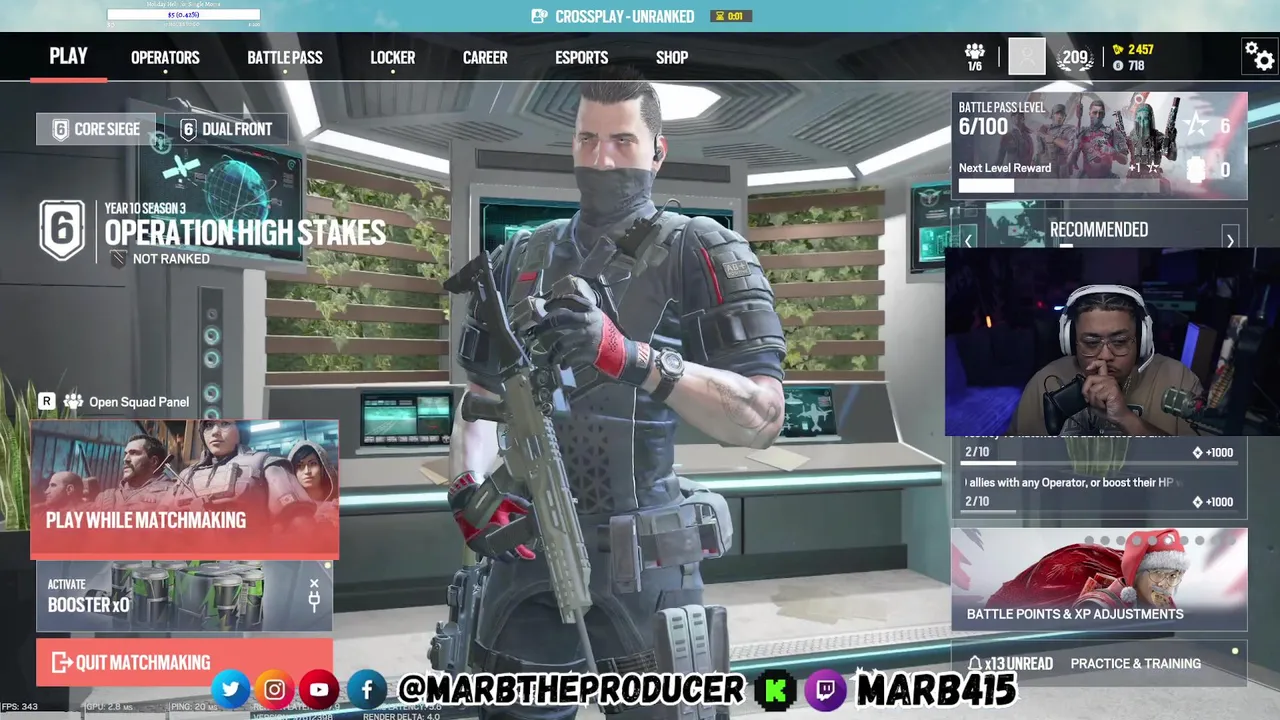This screenshot has width=1280, height=720.
Task: Open the player level 209 badge
Action: pos(1076,58)
